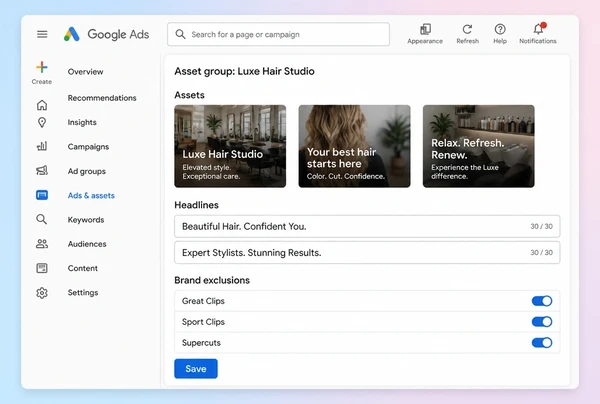Select the Settings gear icon in sidebar

click(x=42, y=293)
